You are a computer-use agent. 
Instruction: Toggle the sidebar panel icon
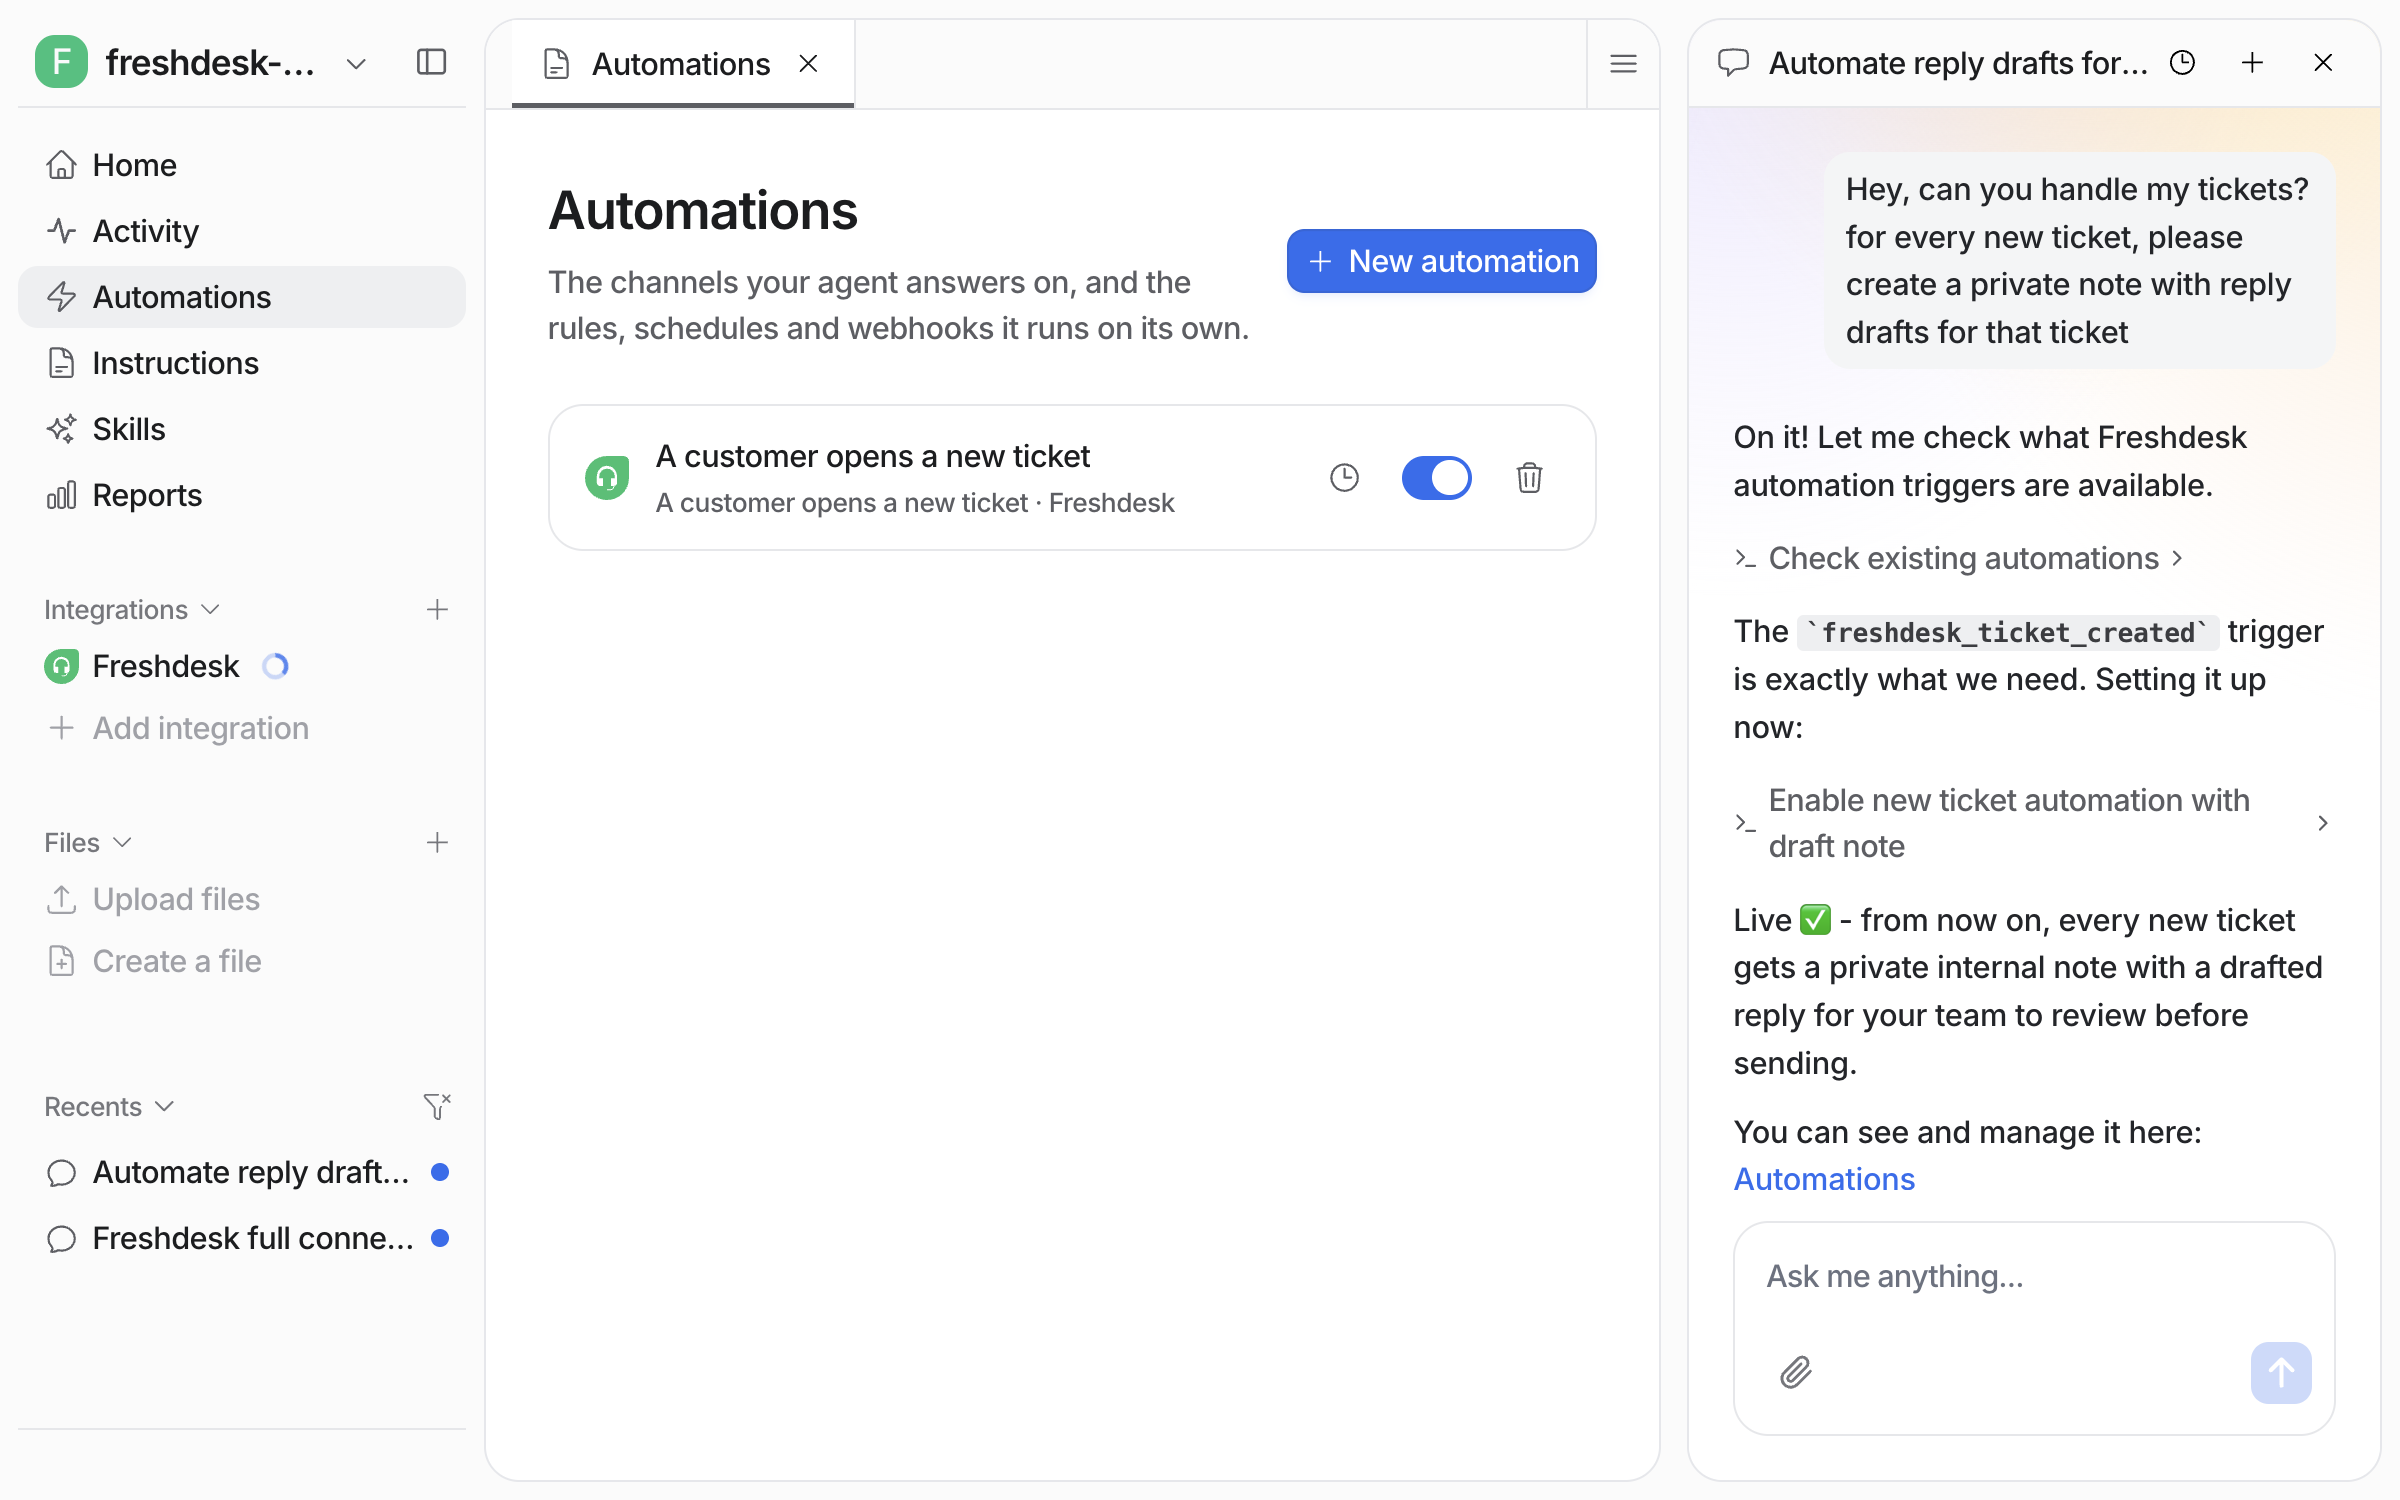pyautogui.click(x=431, y=62)
